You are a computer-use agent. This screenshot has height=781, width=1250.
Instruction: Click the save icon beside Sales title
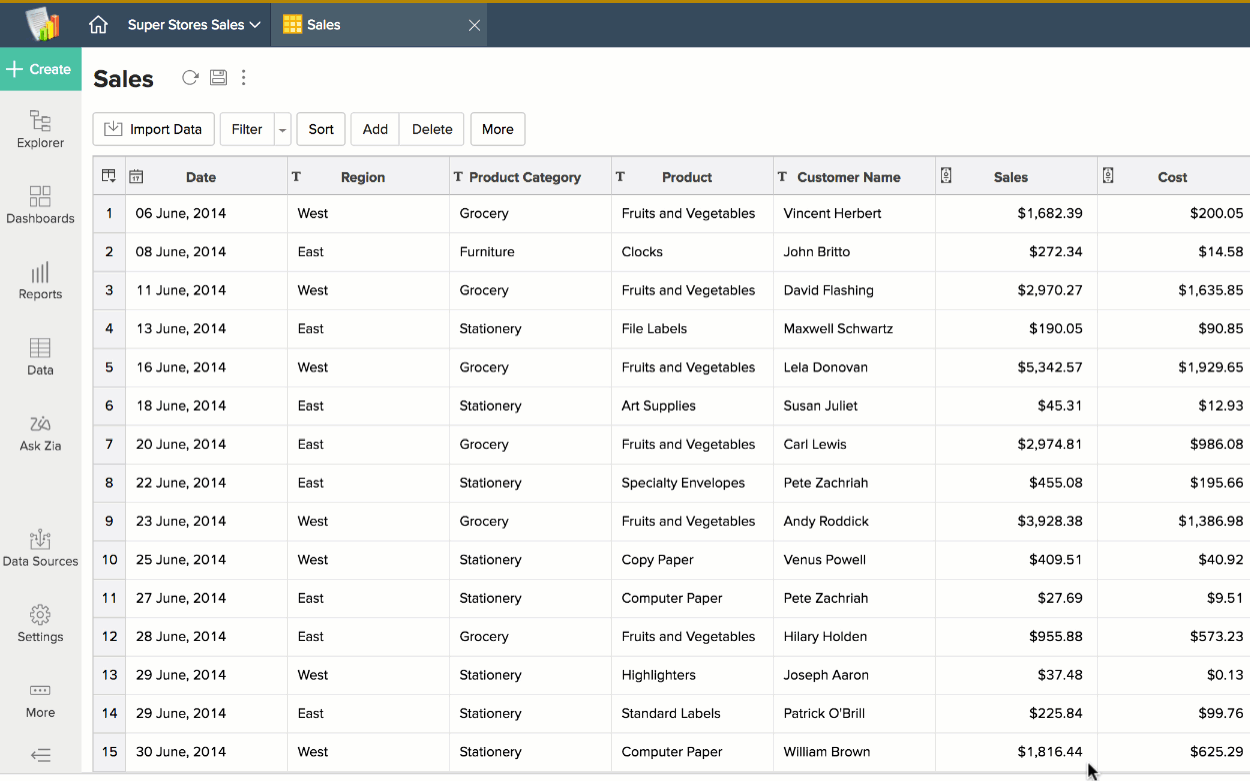(218, 78)
